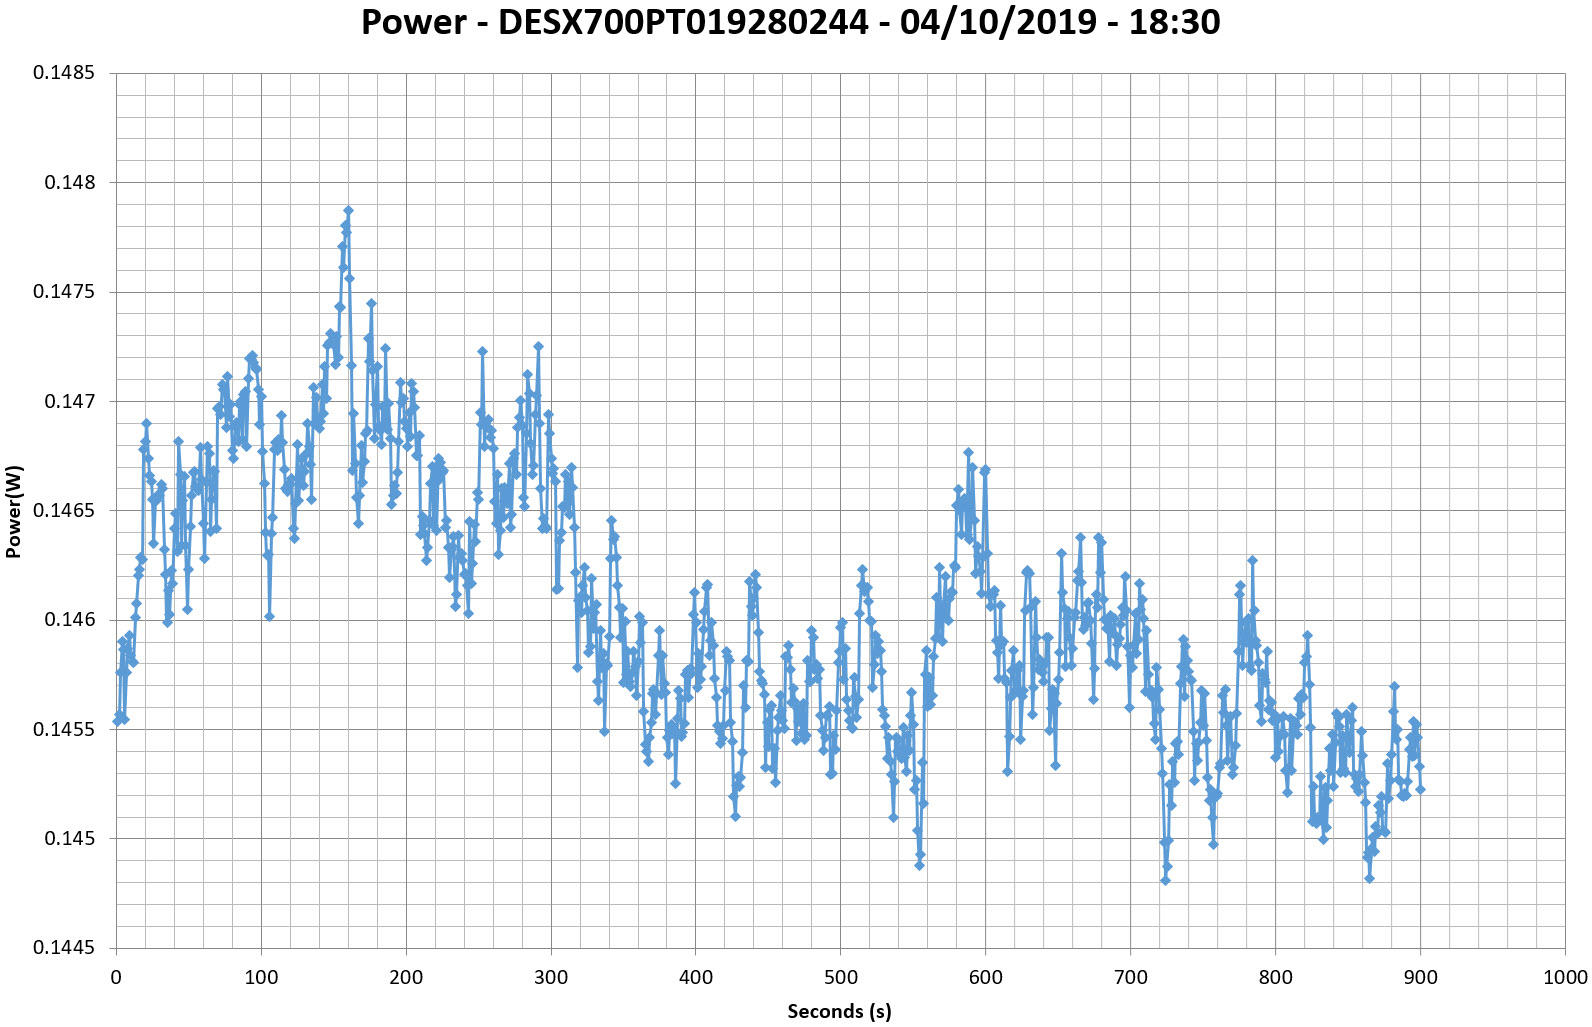Select the 300 x-axis tick label
This screenshot has height=1027, width=1592.
coord(551,977)
